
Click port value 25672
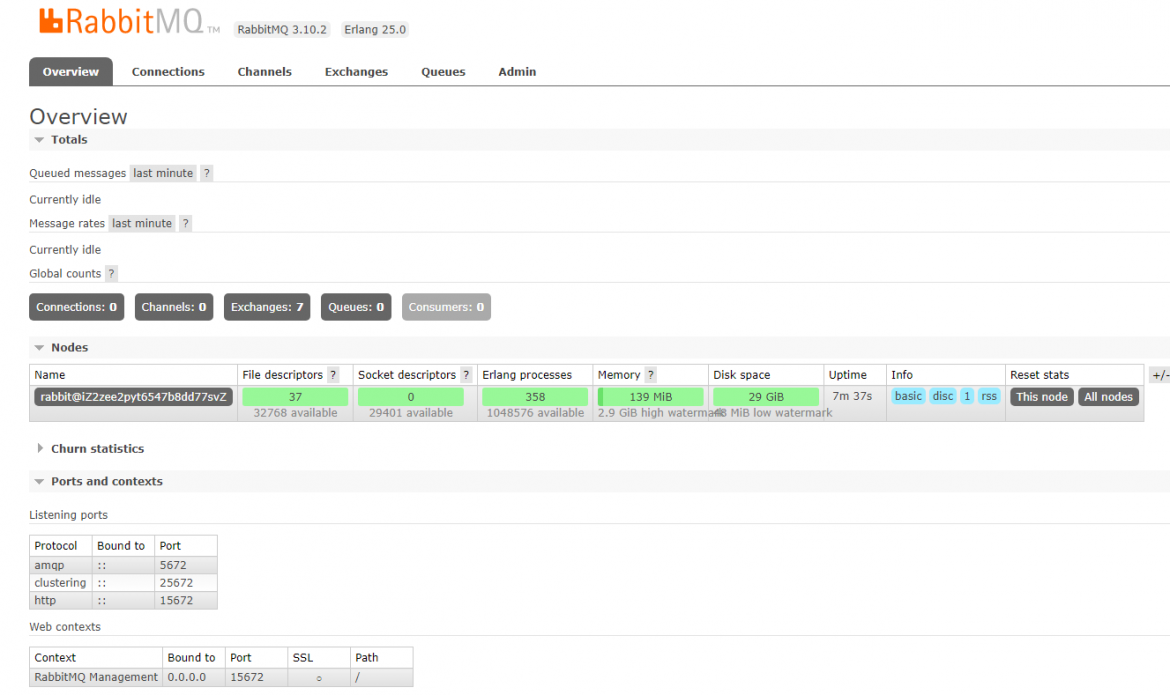(x=176, y=582)
